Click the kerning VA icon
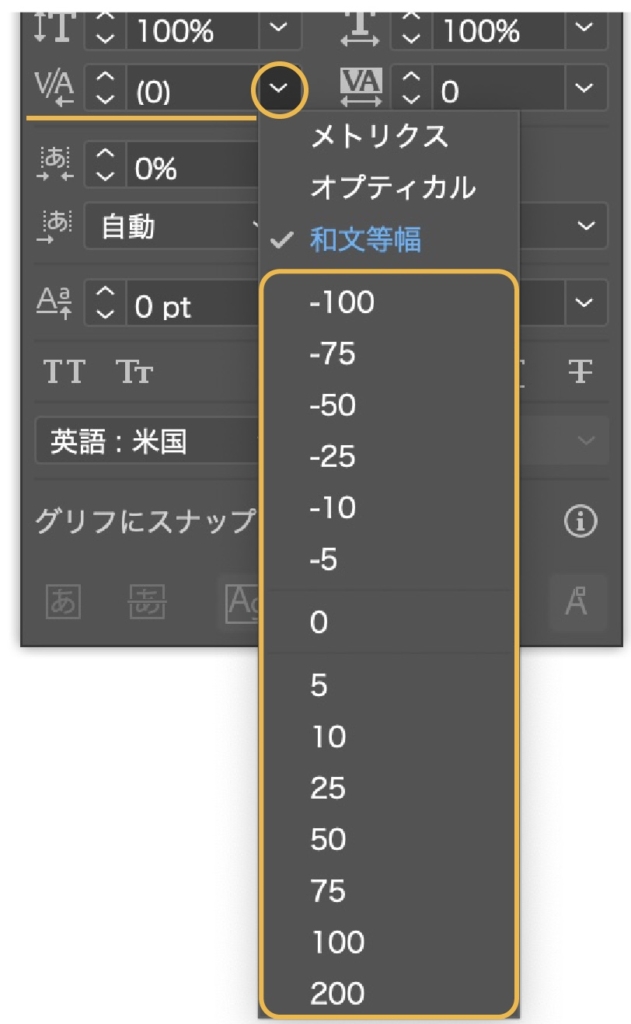631x1024 pixels. [54, 88]
